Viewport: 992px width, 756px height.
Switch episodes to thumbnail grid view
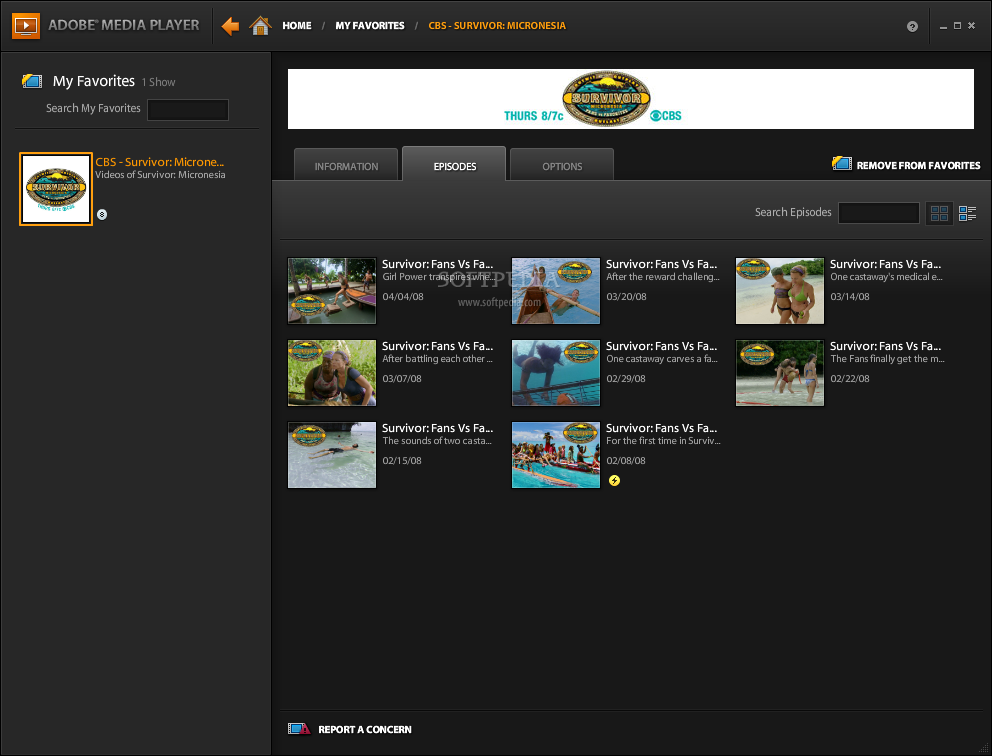pos(939,213)
